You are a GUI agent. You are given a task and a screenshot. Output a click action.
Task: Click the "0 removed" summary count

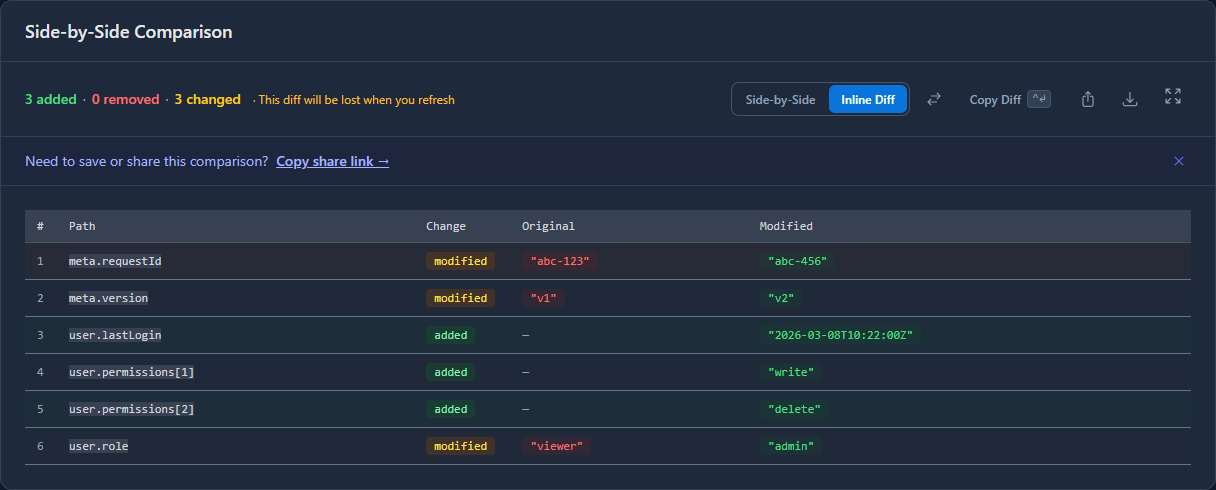pyautogui.click(x=126, y=99)
